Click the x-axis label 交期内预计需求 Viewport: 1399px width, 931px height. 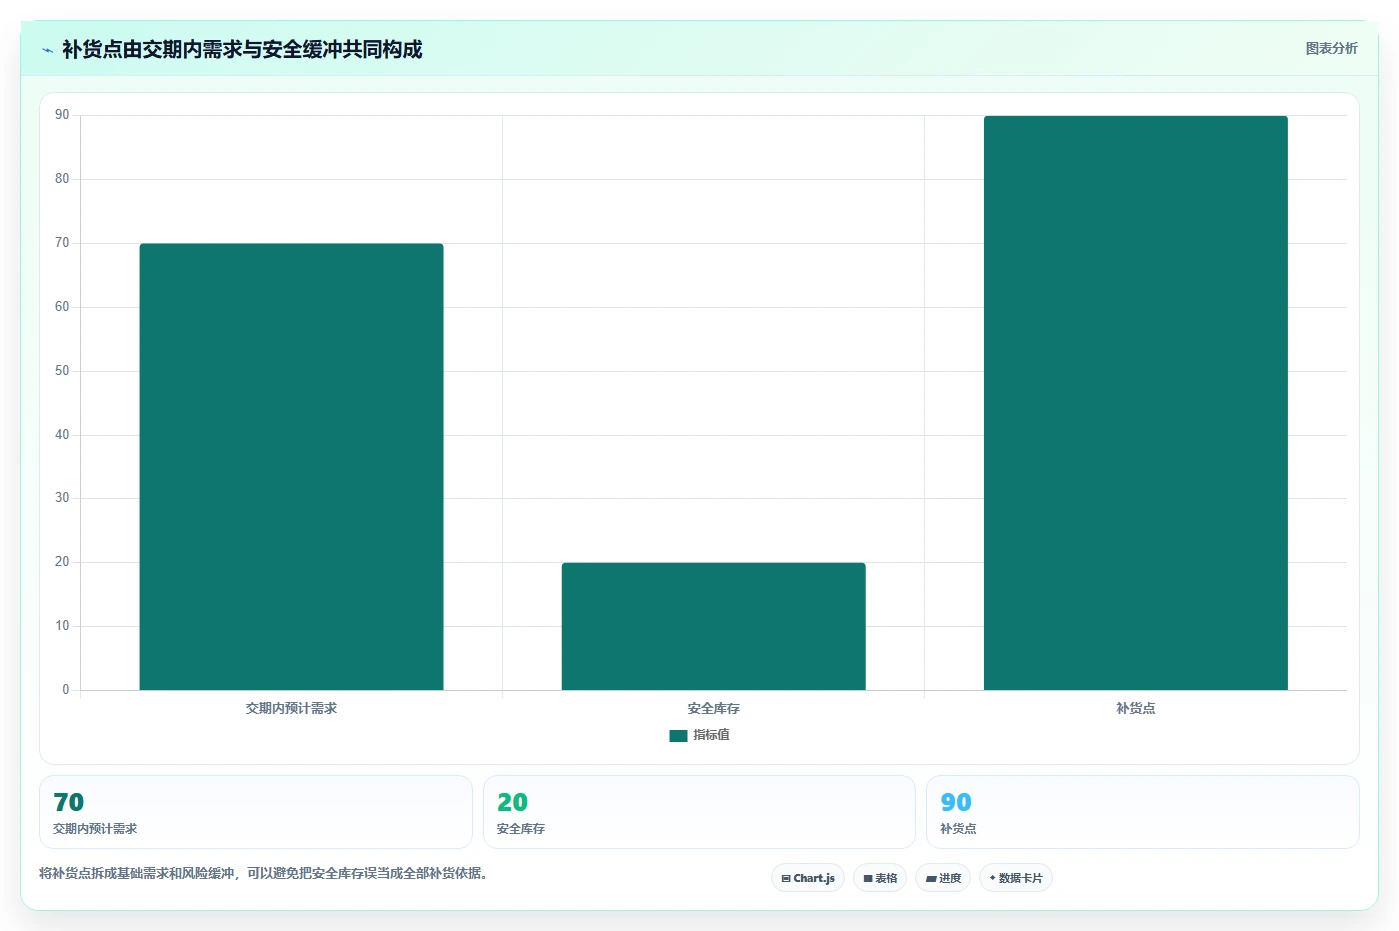(x=291, y=708)
